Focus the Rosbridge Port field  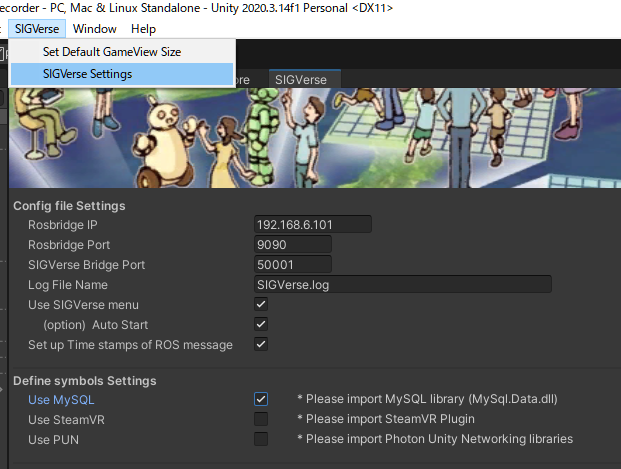293,244
